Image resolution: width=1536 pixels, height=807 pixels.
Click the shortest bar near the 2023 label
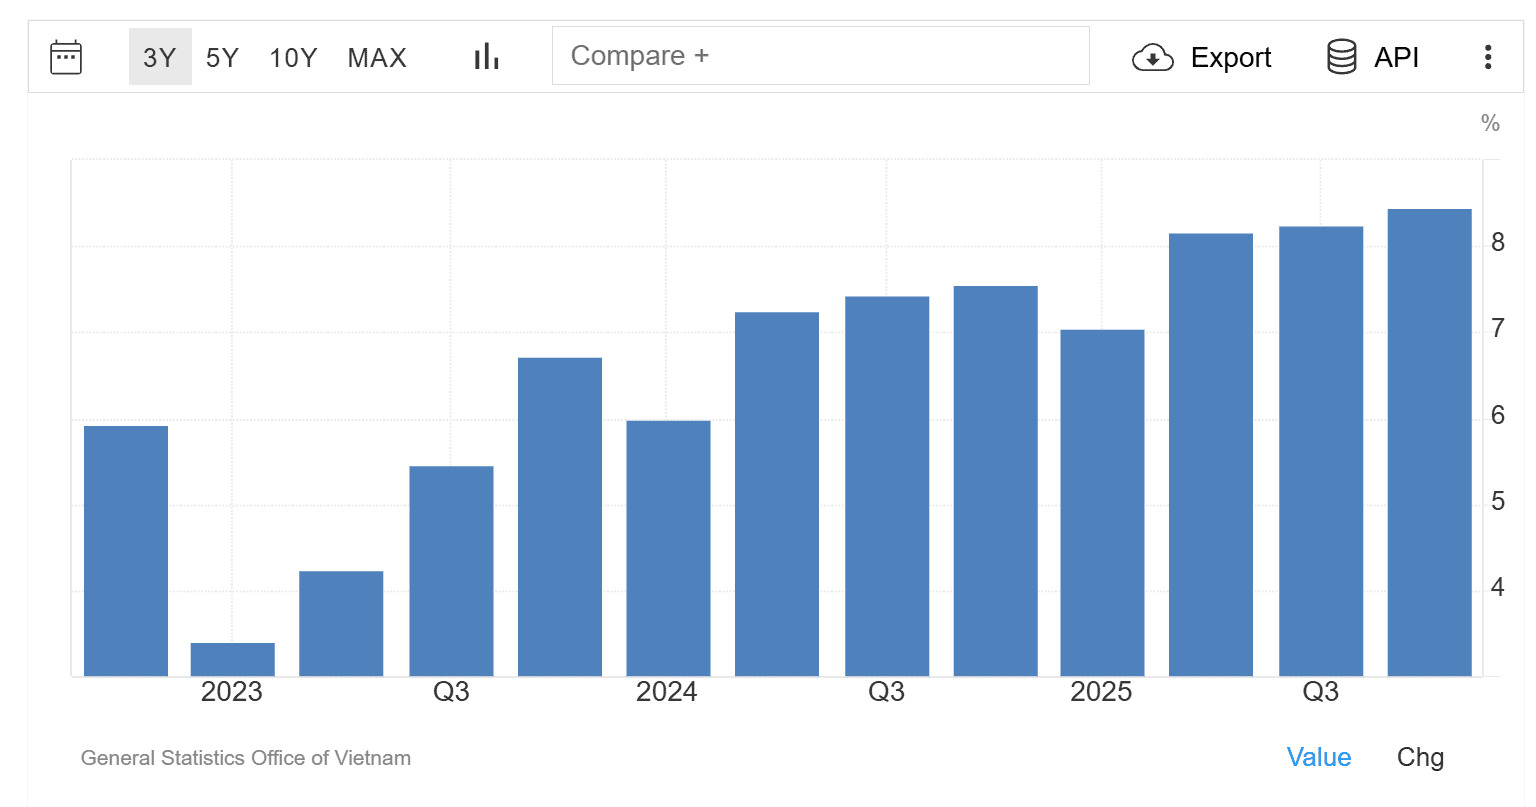(231, 658)
